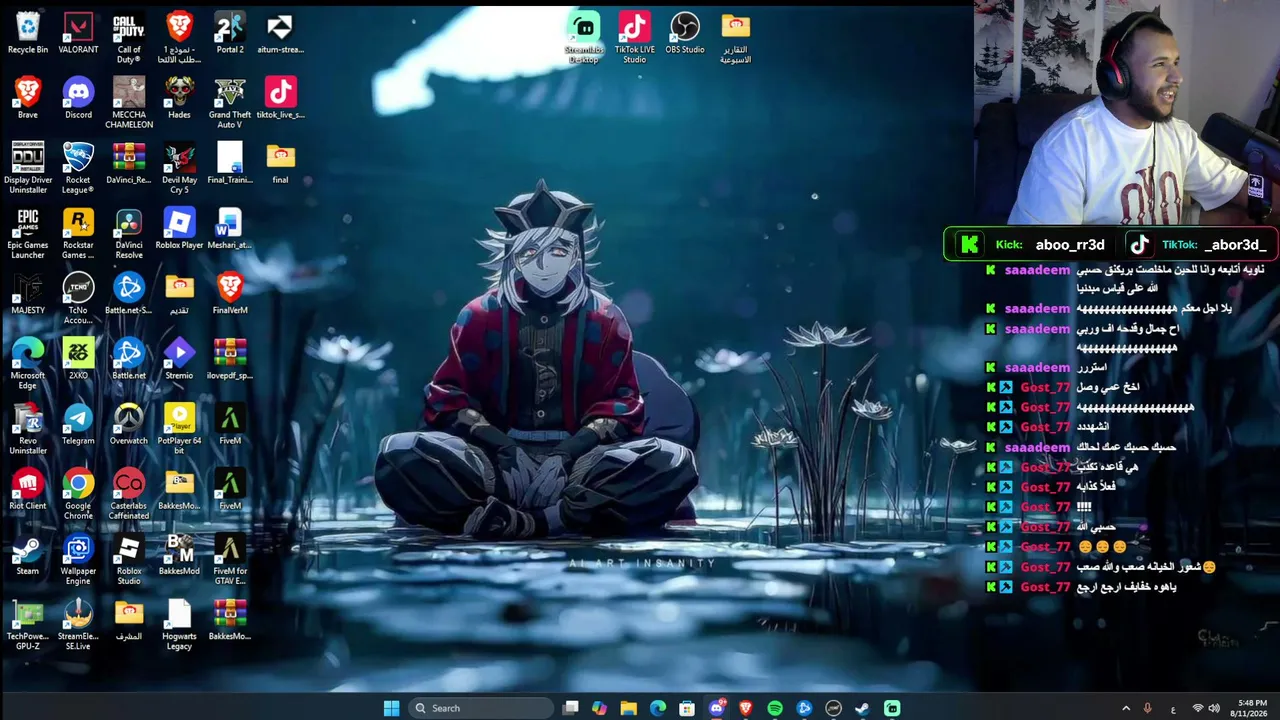The height and width of the screenshot is (720, 1280).
Task: Select the FiveM for GTAV E... icon
Action: pos(230,558)
